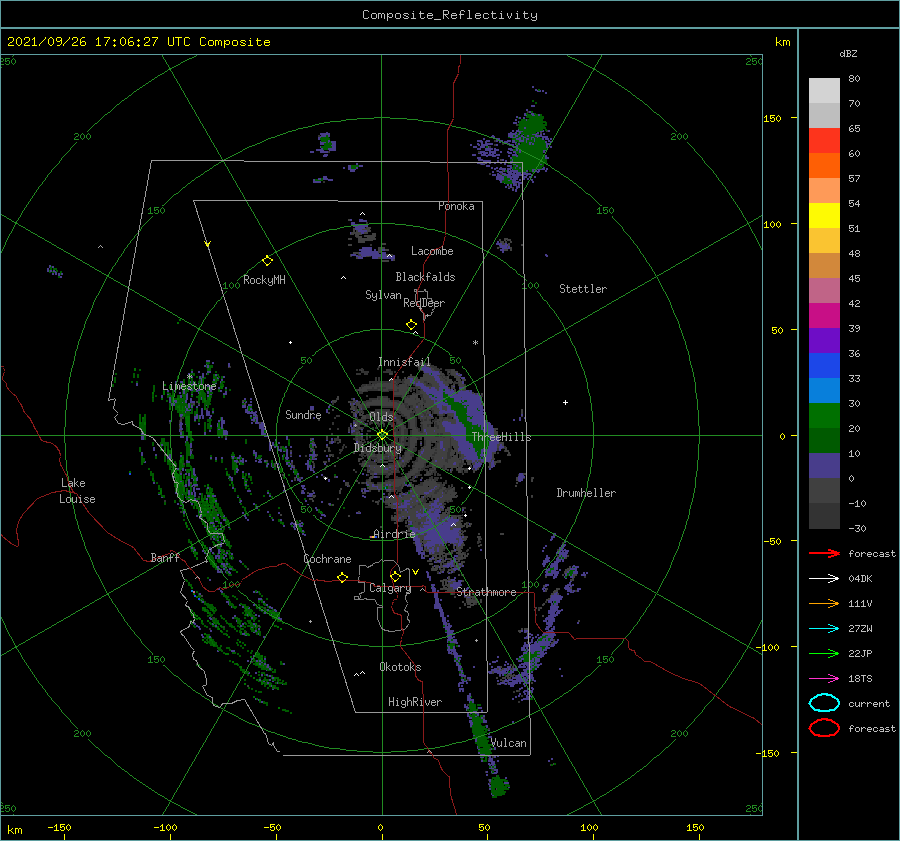Click the Innisfail town label
This screenshot has width=900, height=841.
[404, 362]
